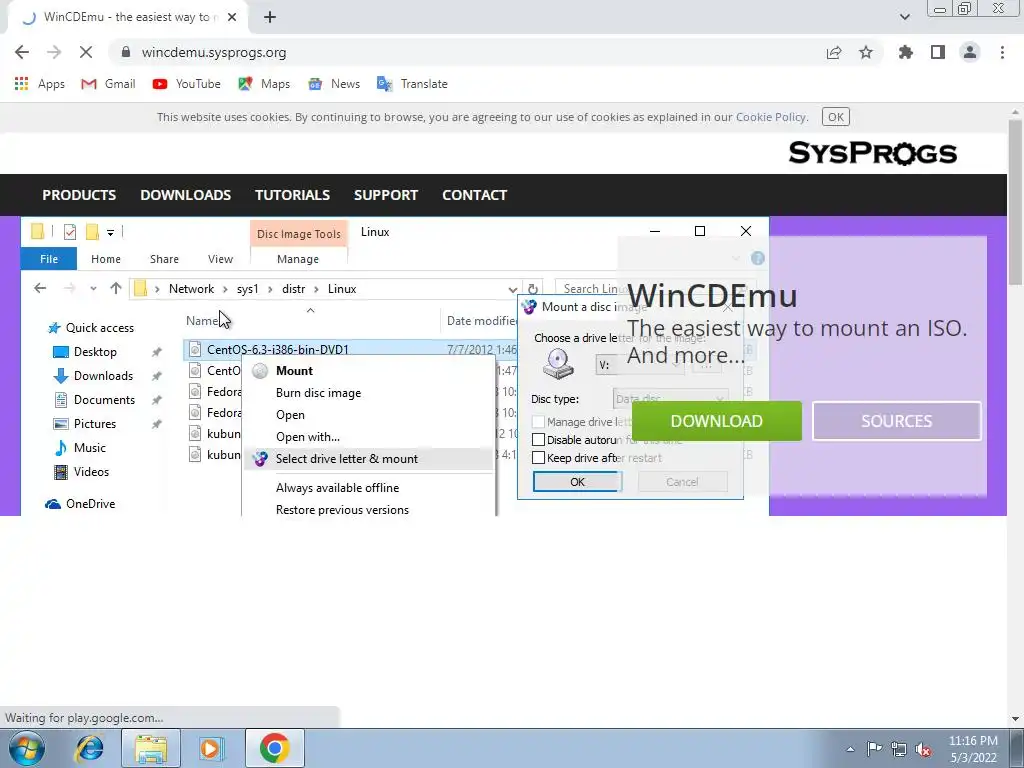
Task: Select the File tab in the Linux explorer window
Action: (x=49, y=259)
